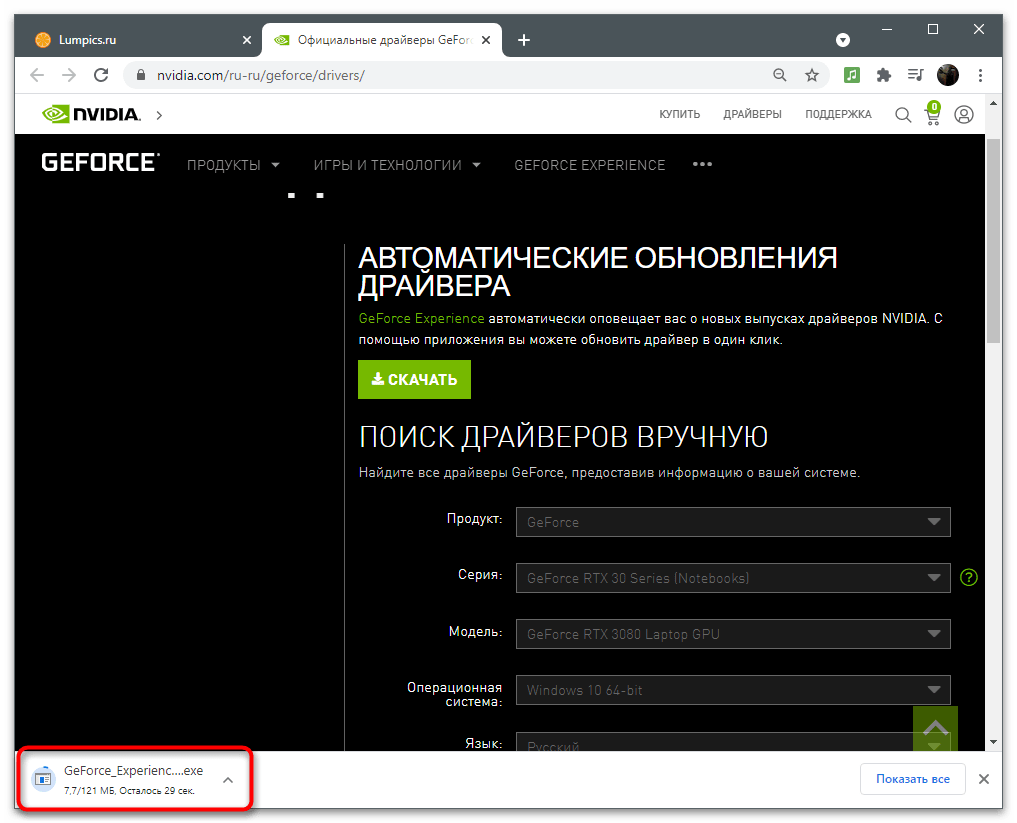1017x823 pixels.
Task: Reload the NVIDIA drivers page
Action: pos(101,75)
